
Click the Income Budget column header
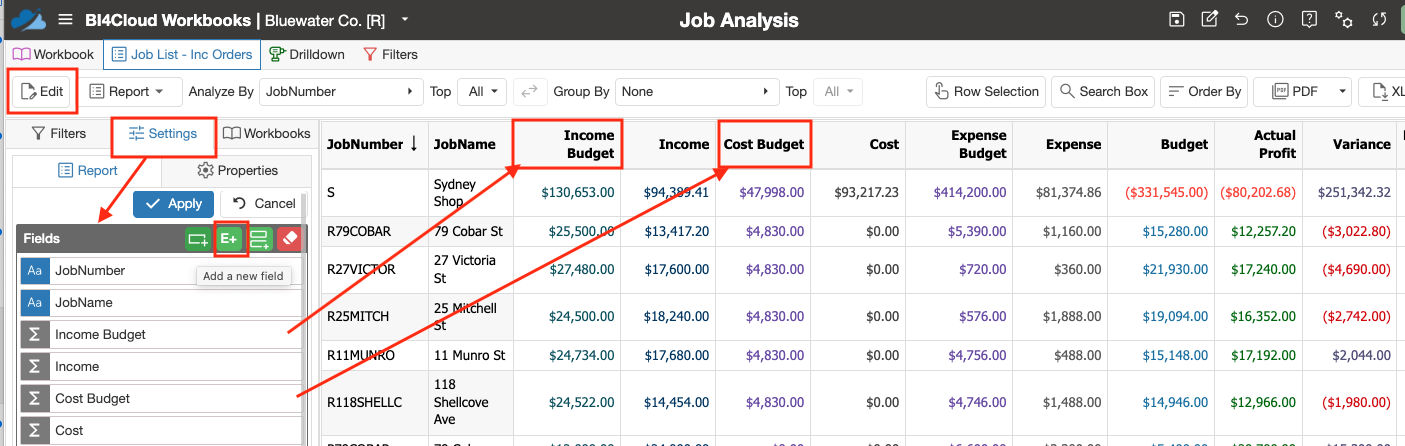tap(568, 144)
